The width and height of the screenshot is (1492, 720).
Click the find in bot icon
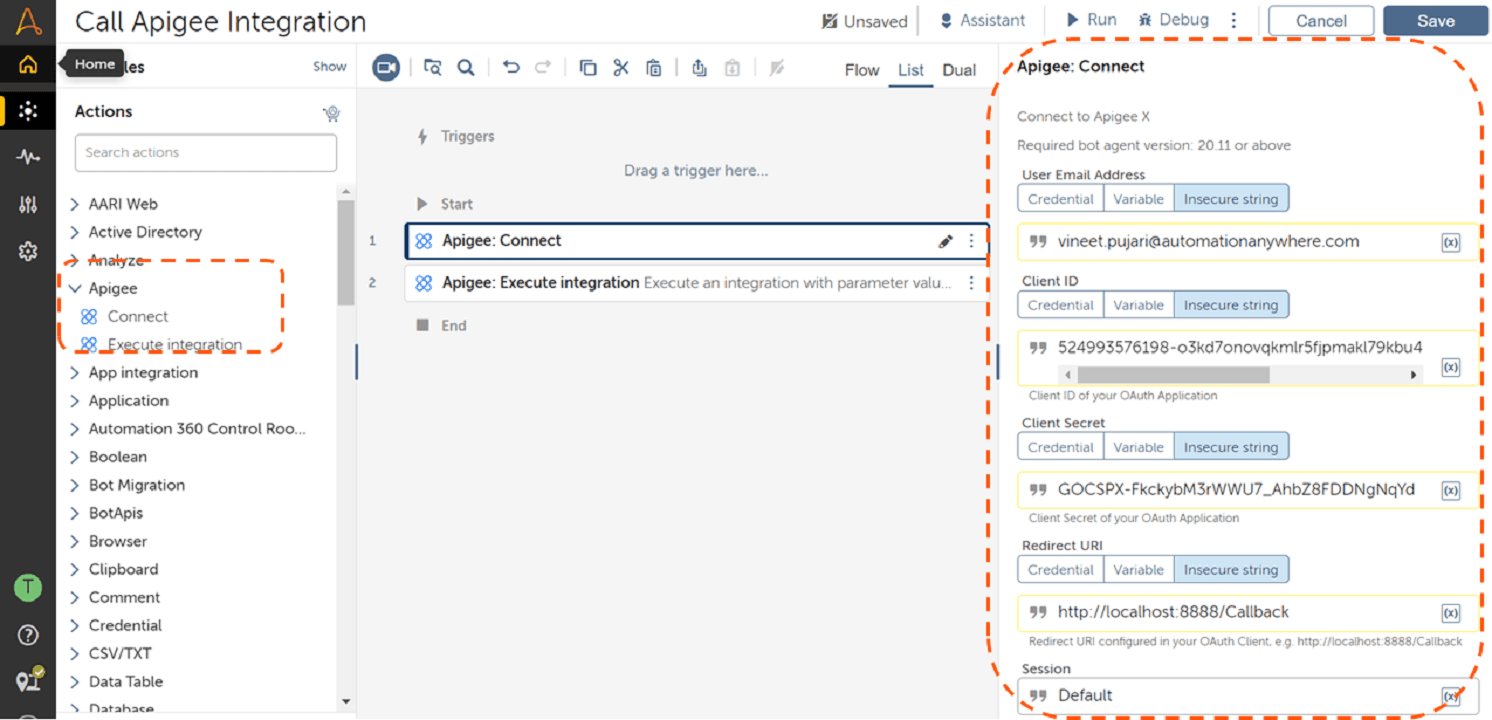(433, 68)
